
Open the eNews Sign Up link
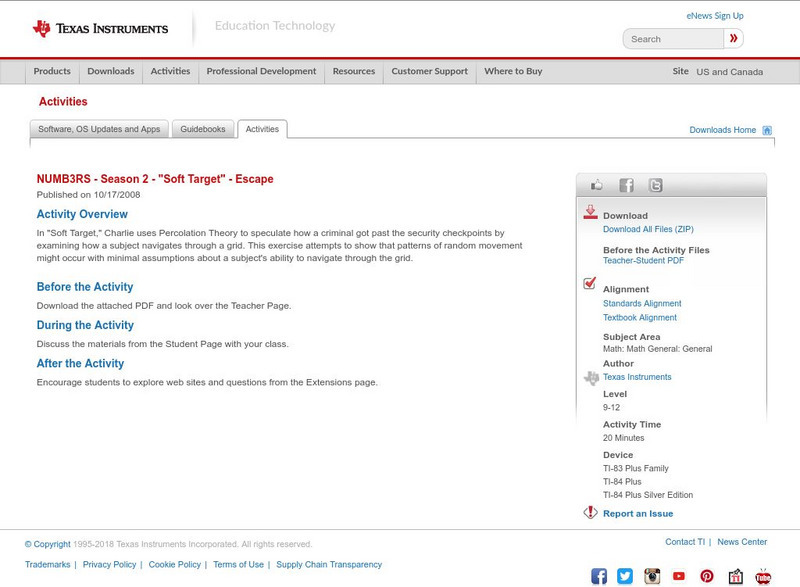(715, 16)
